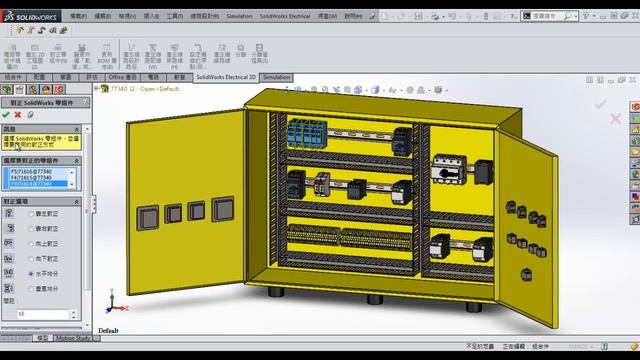Select F4(71615@77340 in component list
This screenshot has width=640, height=360.
(x=31, y=178)
